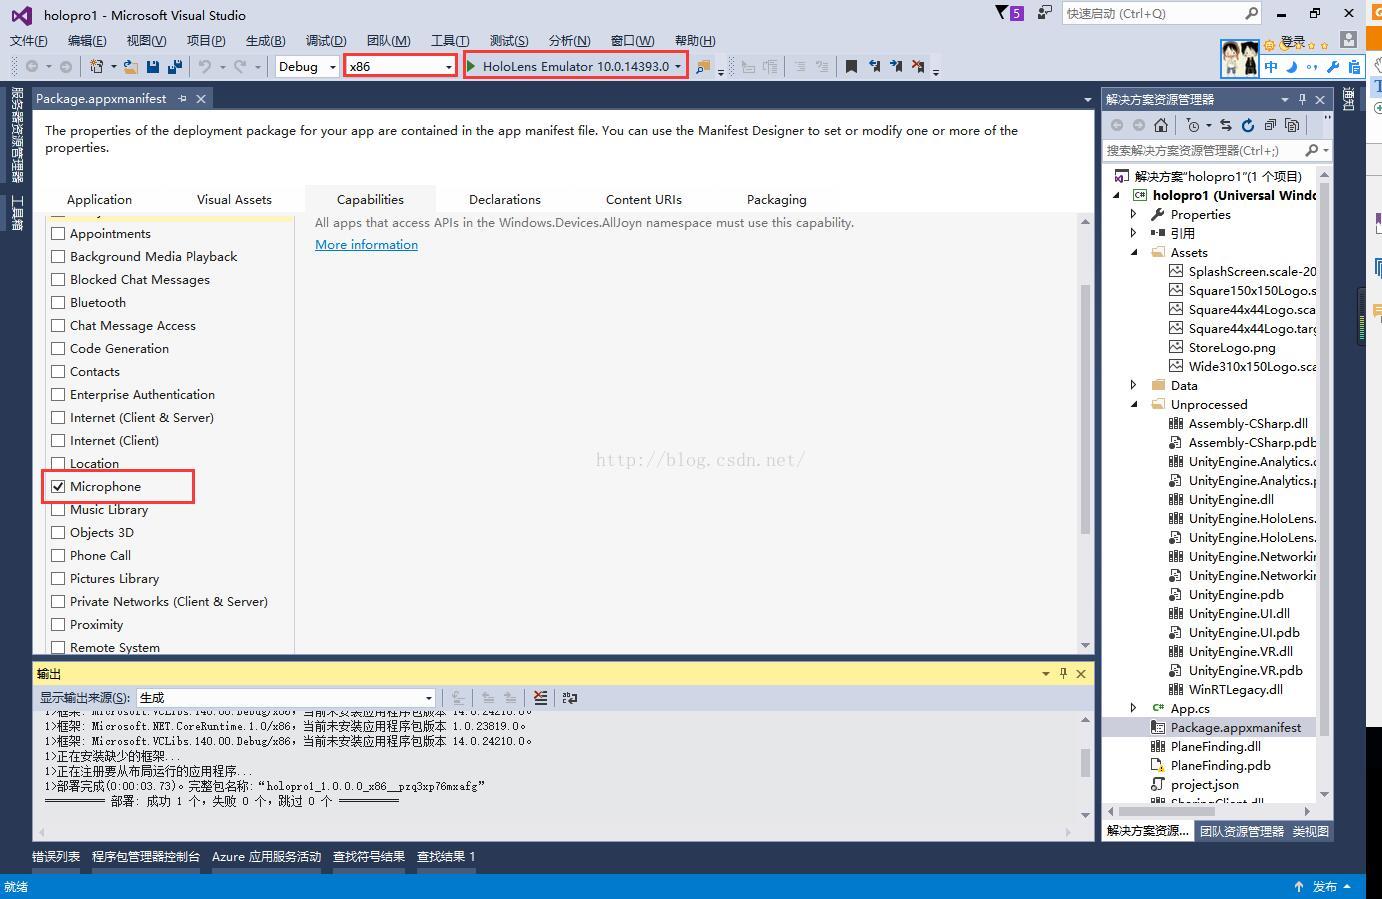Screen dimensions: 1382x899
Task: Check Internet (Client & Server) capability
Action: click(x=58, y=418)
